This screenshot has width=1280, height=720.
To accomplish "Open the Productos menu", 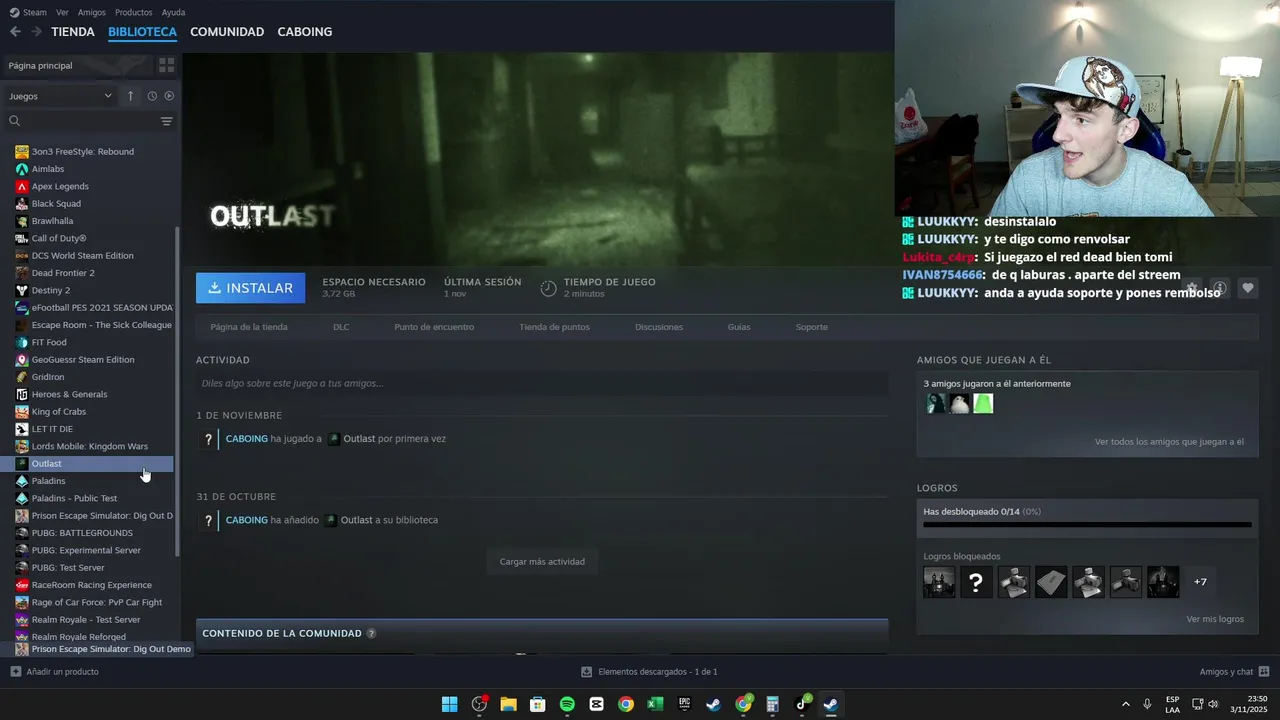I will [133, 12].
